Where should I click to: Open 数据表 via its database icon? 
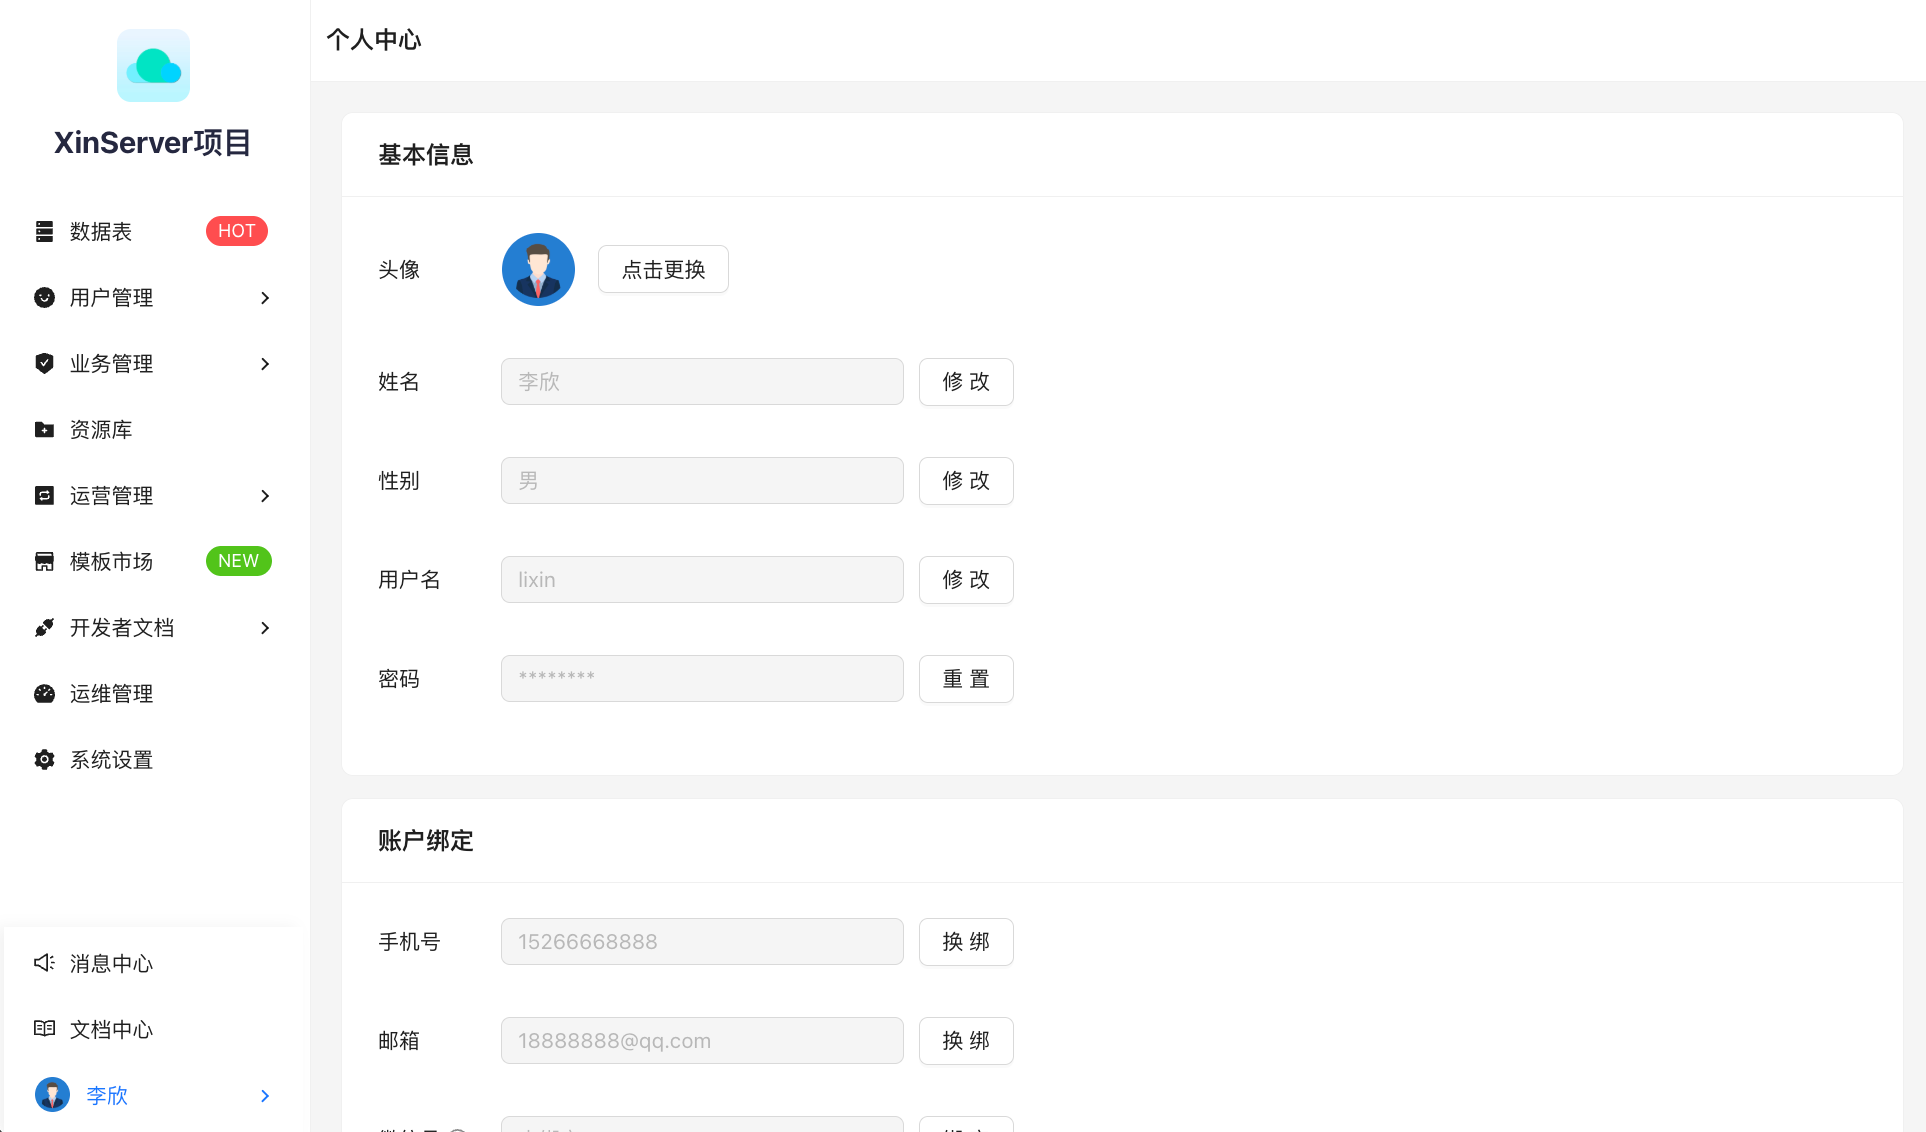point(44,231)
